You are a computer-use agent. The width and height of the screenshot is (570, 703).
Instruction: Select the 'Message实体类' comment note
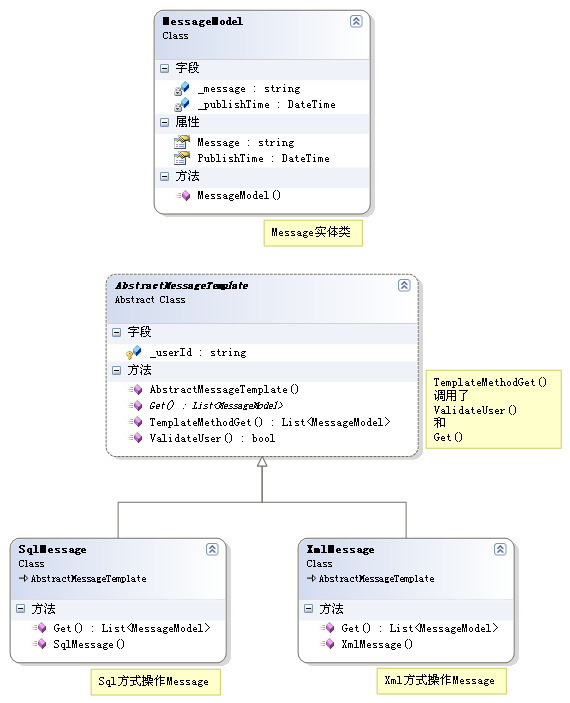(x=313, y=233)
